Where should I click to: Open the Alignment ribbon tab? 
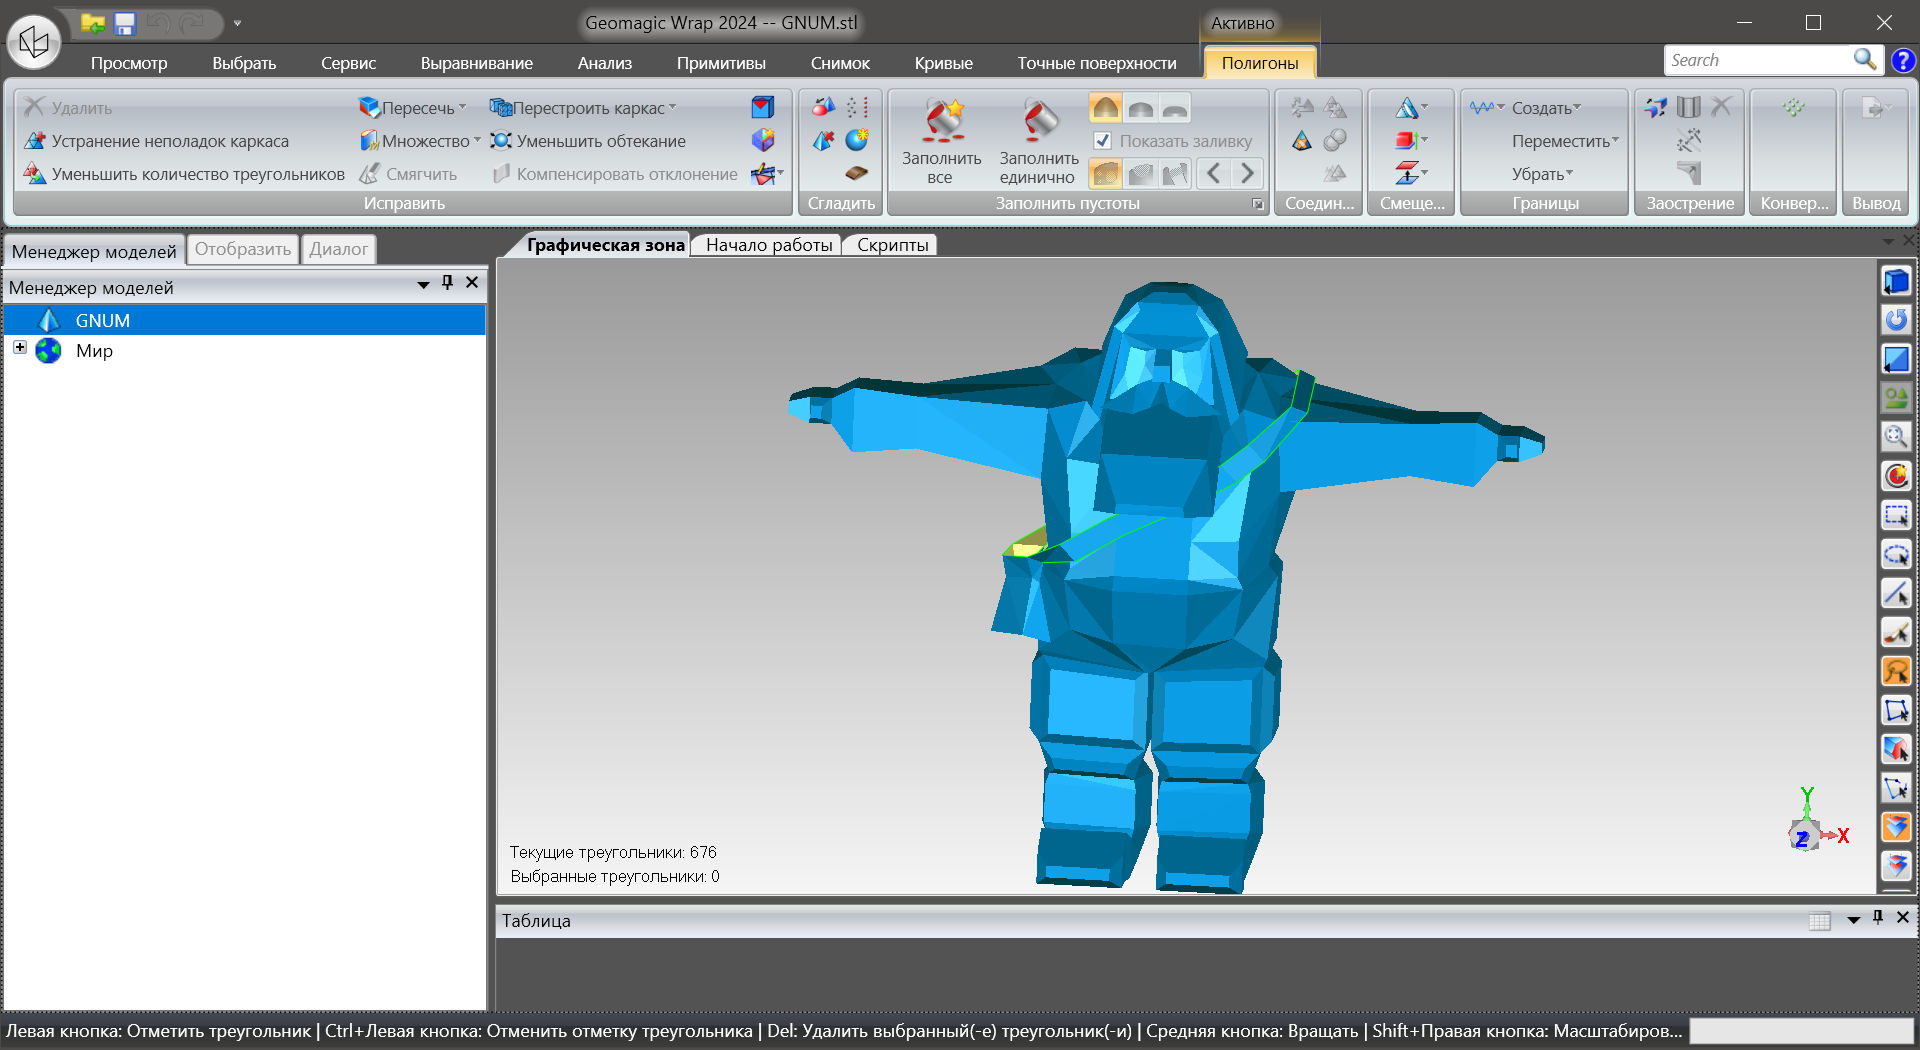[x=476, y=63]
